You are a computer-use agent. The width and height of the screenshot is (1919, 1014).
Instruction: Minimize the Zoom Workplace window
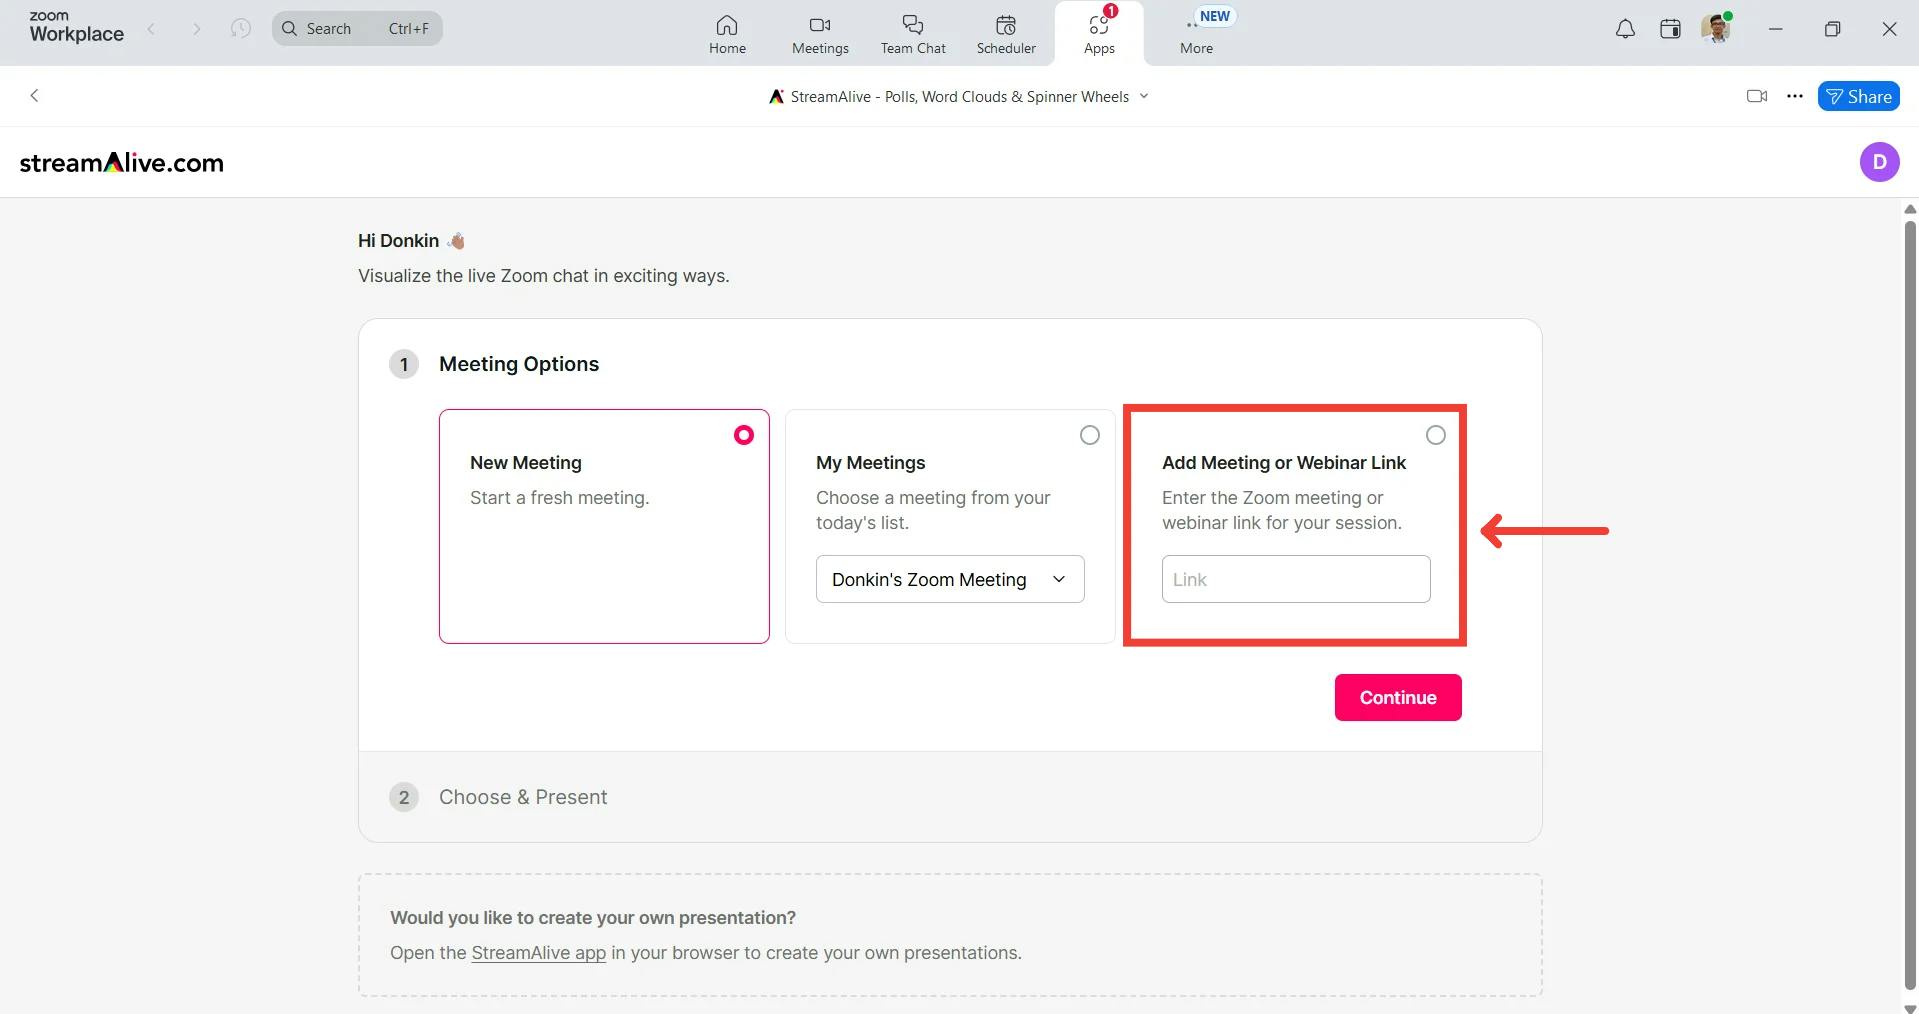point(1775,29)
